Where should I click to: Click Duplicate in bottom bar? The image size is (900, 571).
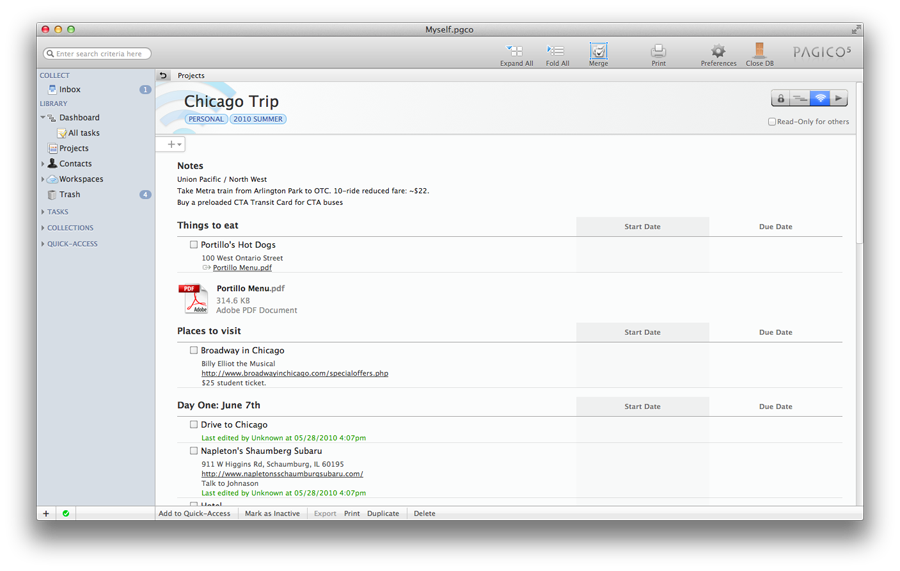383,514
